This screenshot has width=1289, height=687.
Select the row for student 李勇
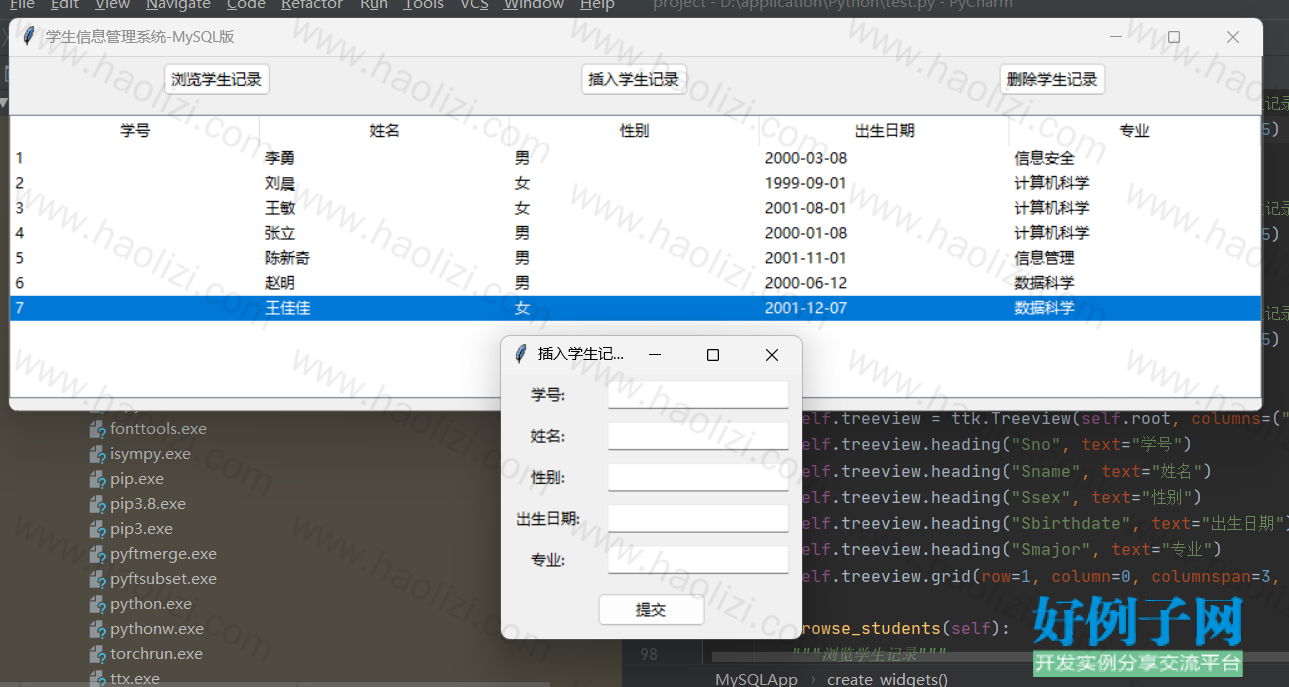[635, 158]
